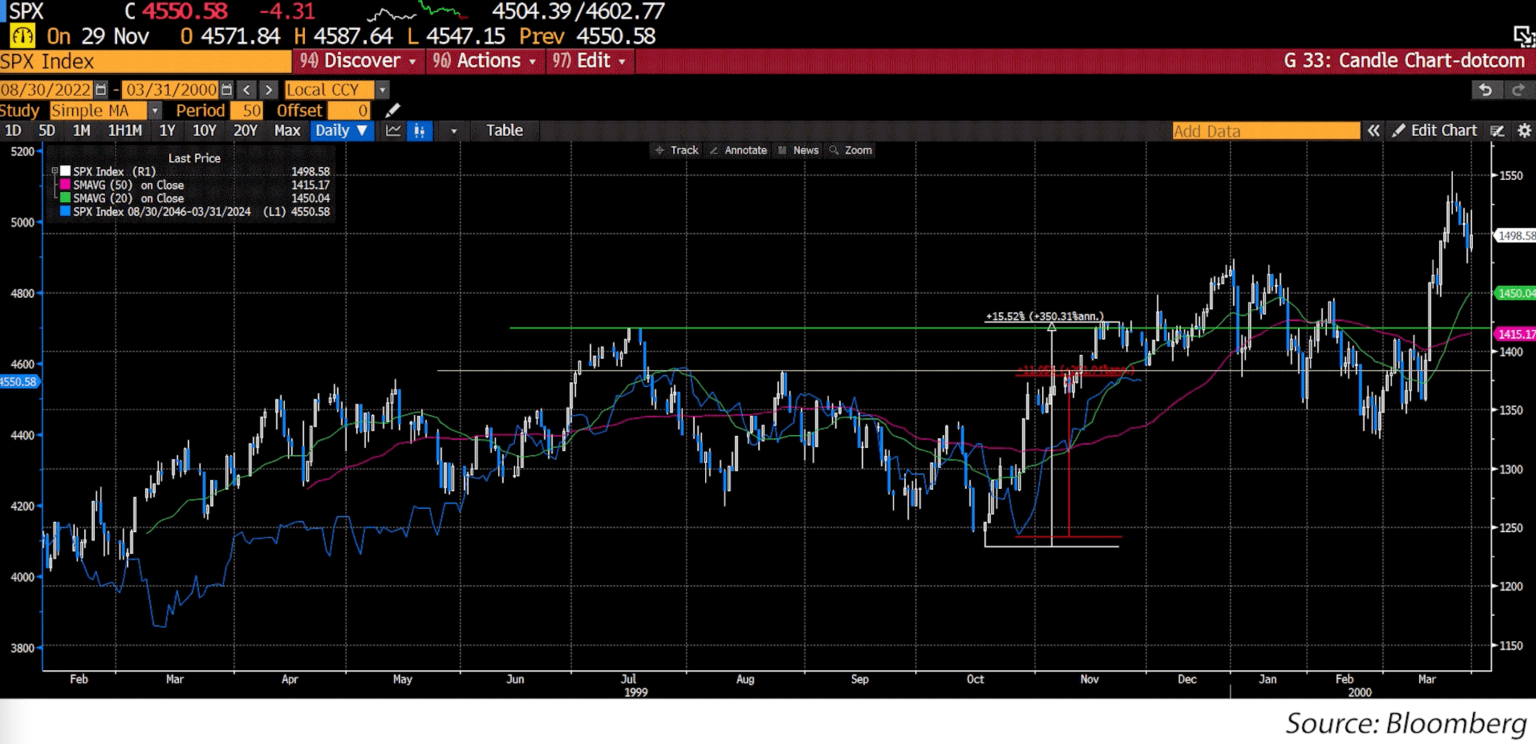
Task: Click the undo arrow icon near top right
Action: click(x=1486, y=90)
